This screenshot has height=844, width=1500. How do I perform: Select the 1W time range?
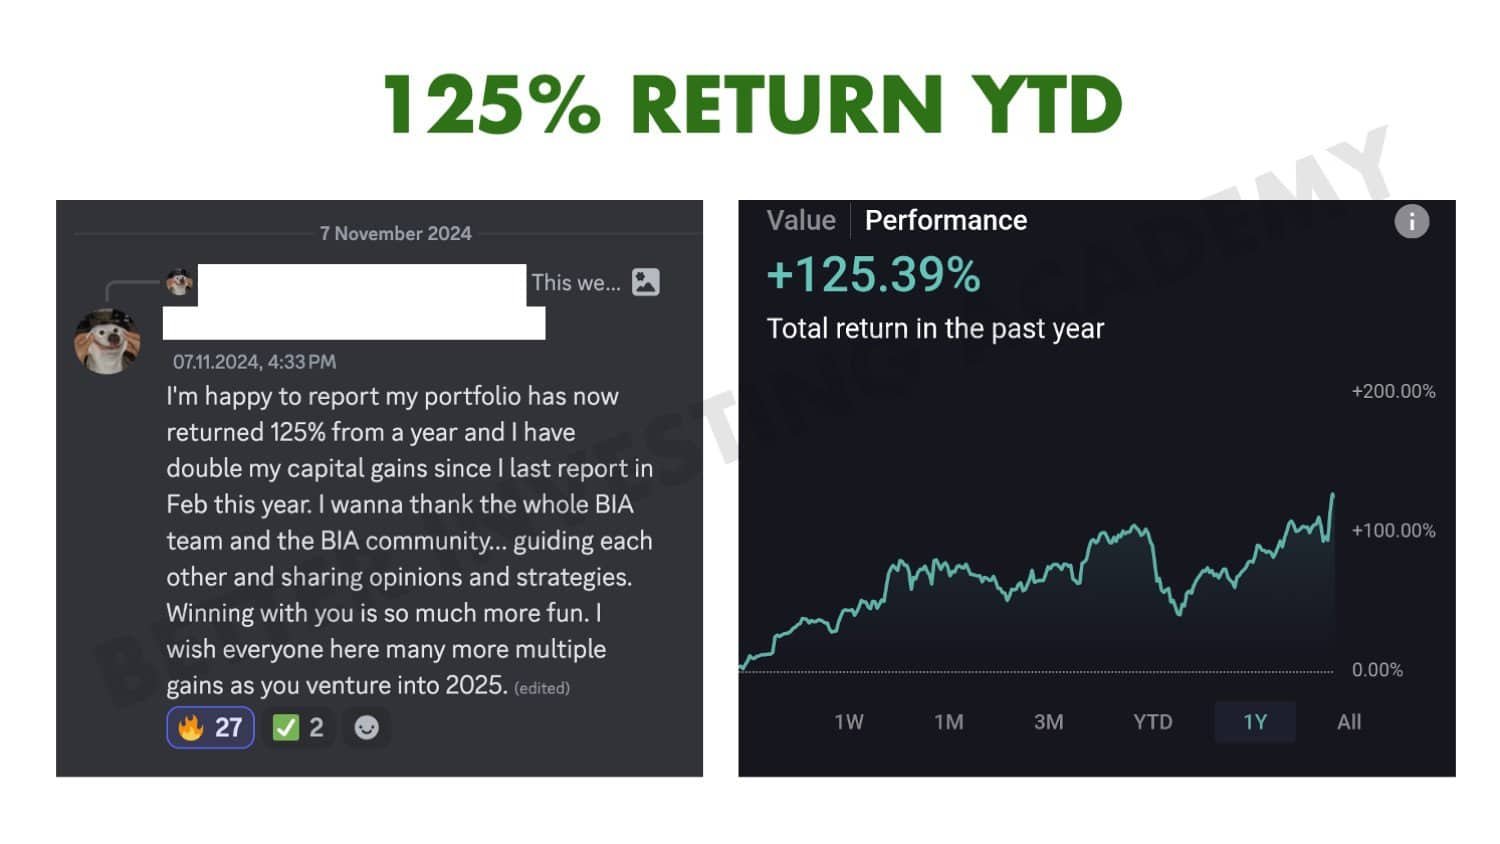[x=849, y=722]
